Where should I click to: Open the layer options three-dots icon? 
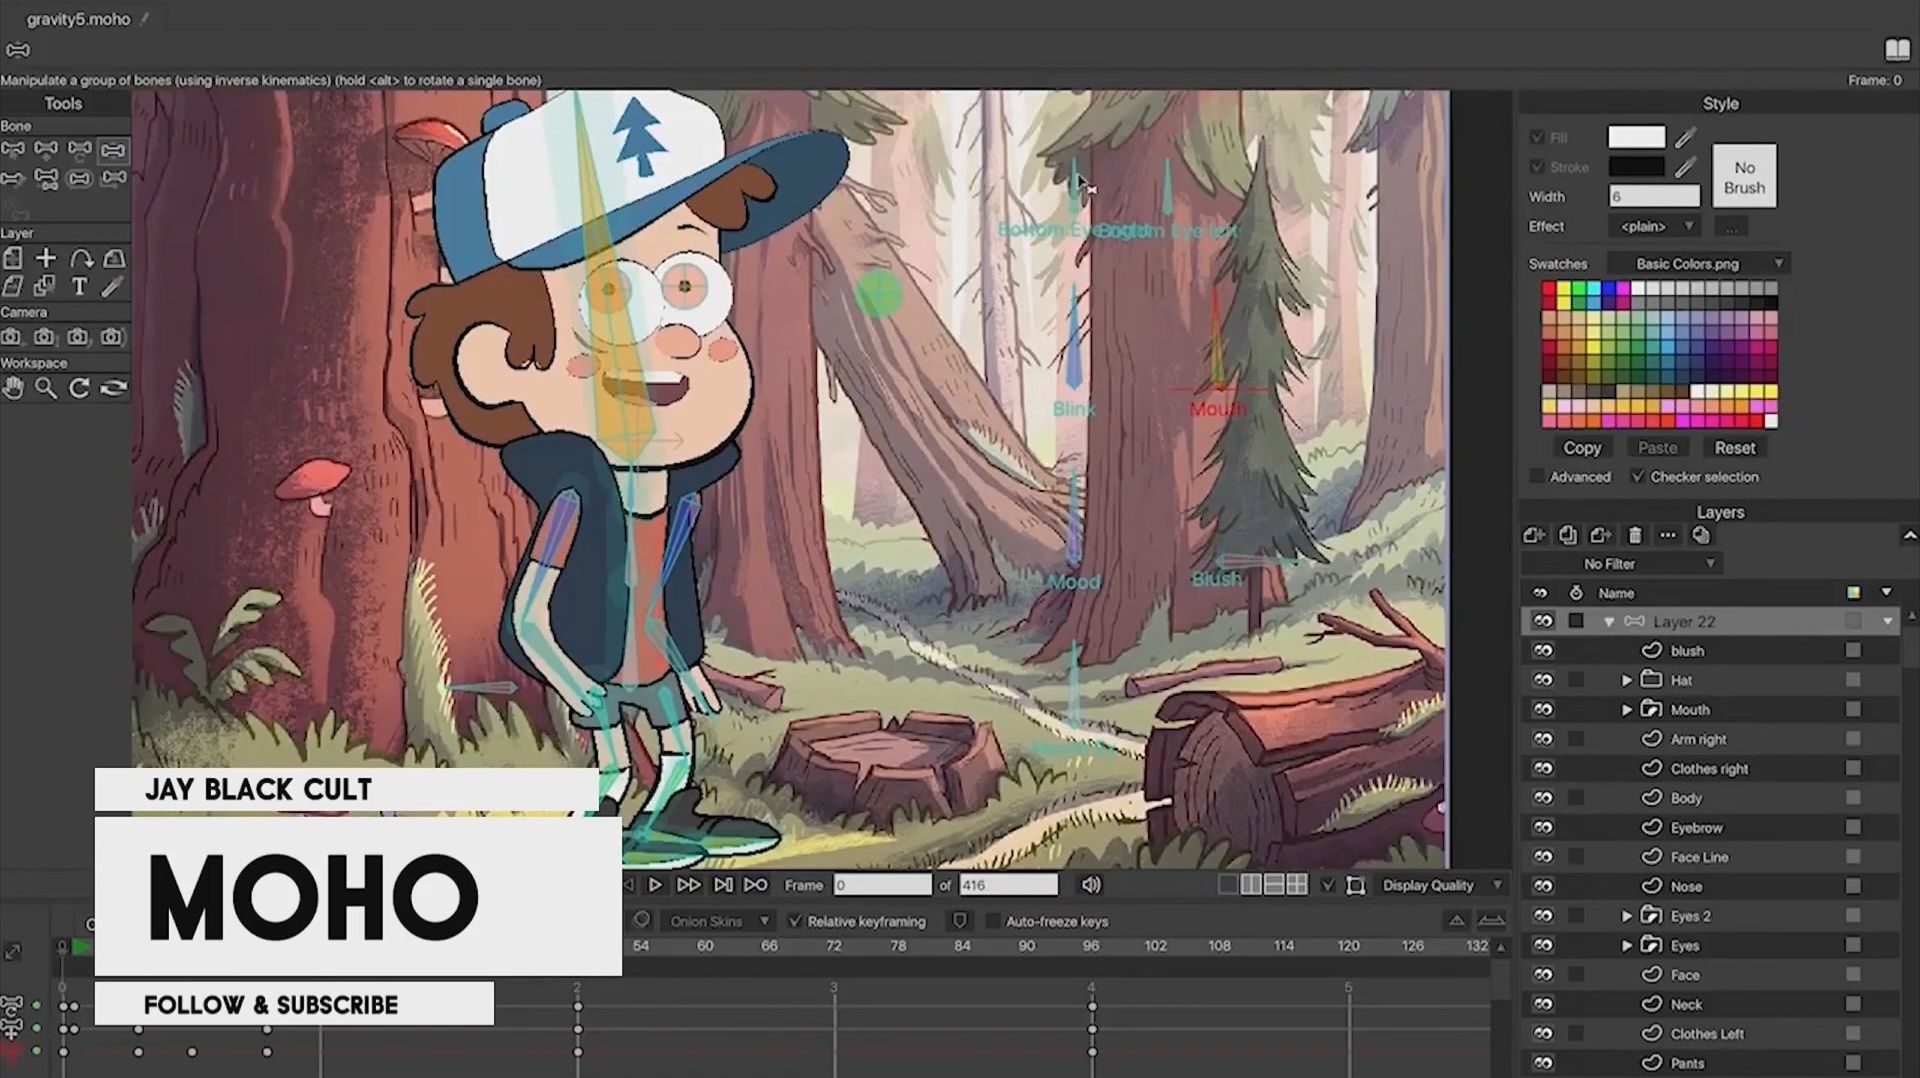coord(1667,535)
